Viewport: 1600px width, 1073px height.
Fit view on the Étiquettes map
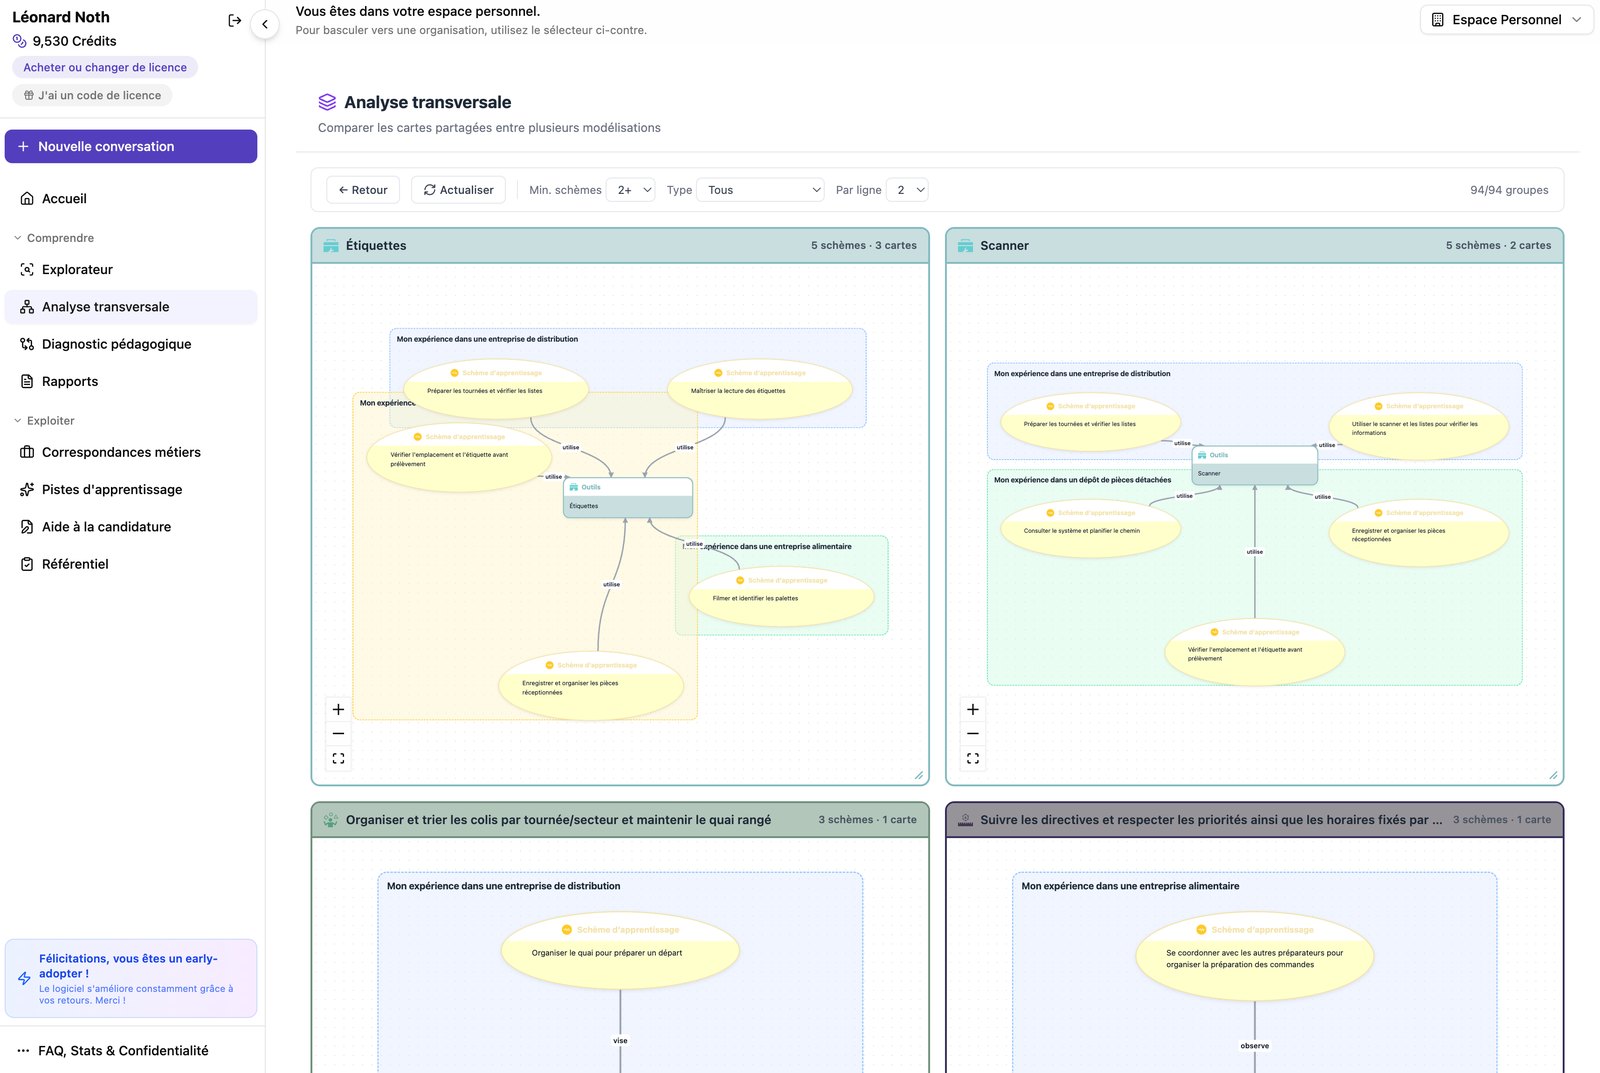[338, 759]
